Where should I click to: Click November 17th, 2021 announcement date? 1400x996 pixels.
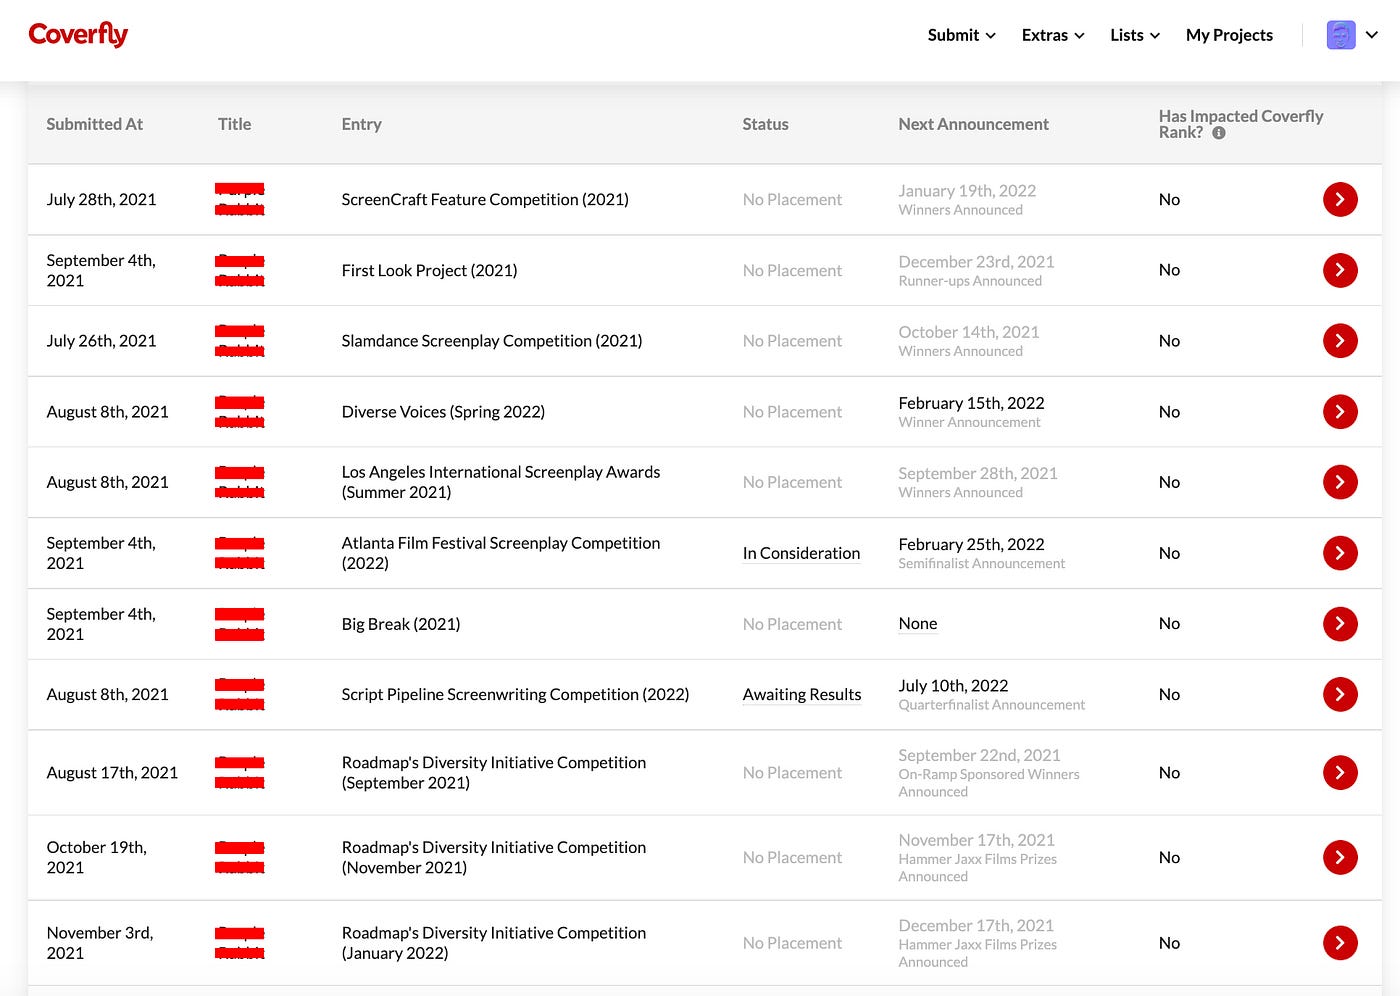coord(976,840)
